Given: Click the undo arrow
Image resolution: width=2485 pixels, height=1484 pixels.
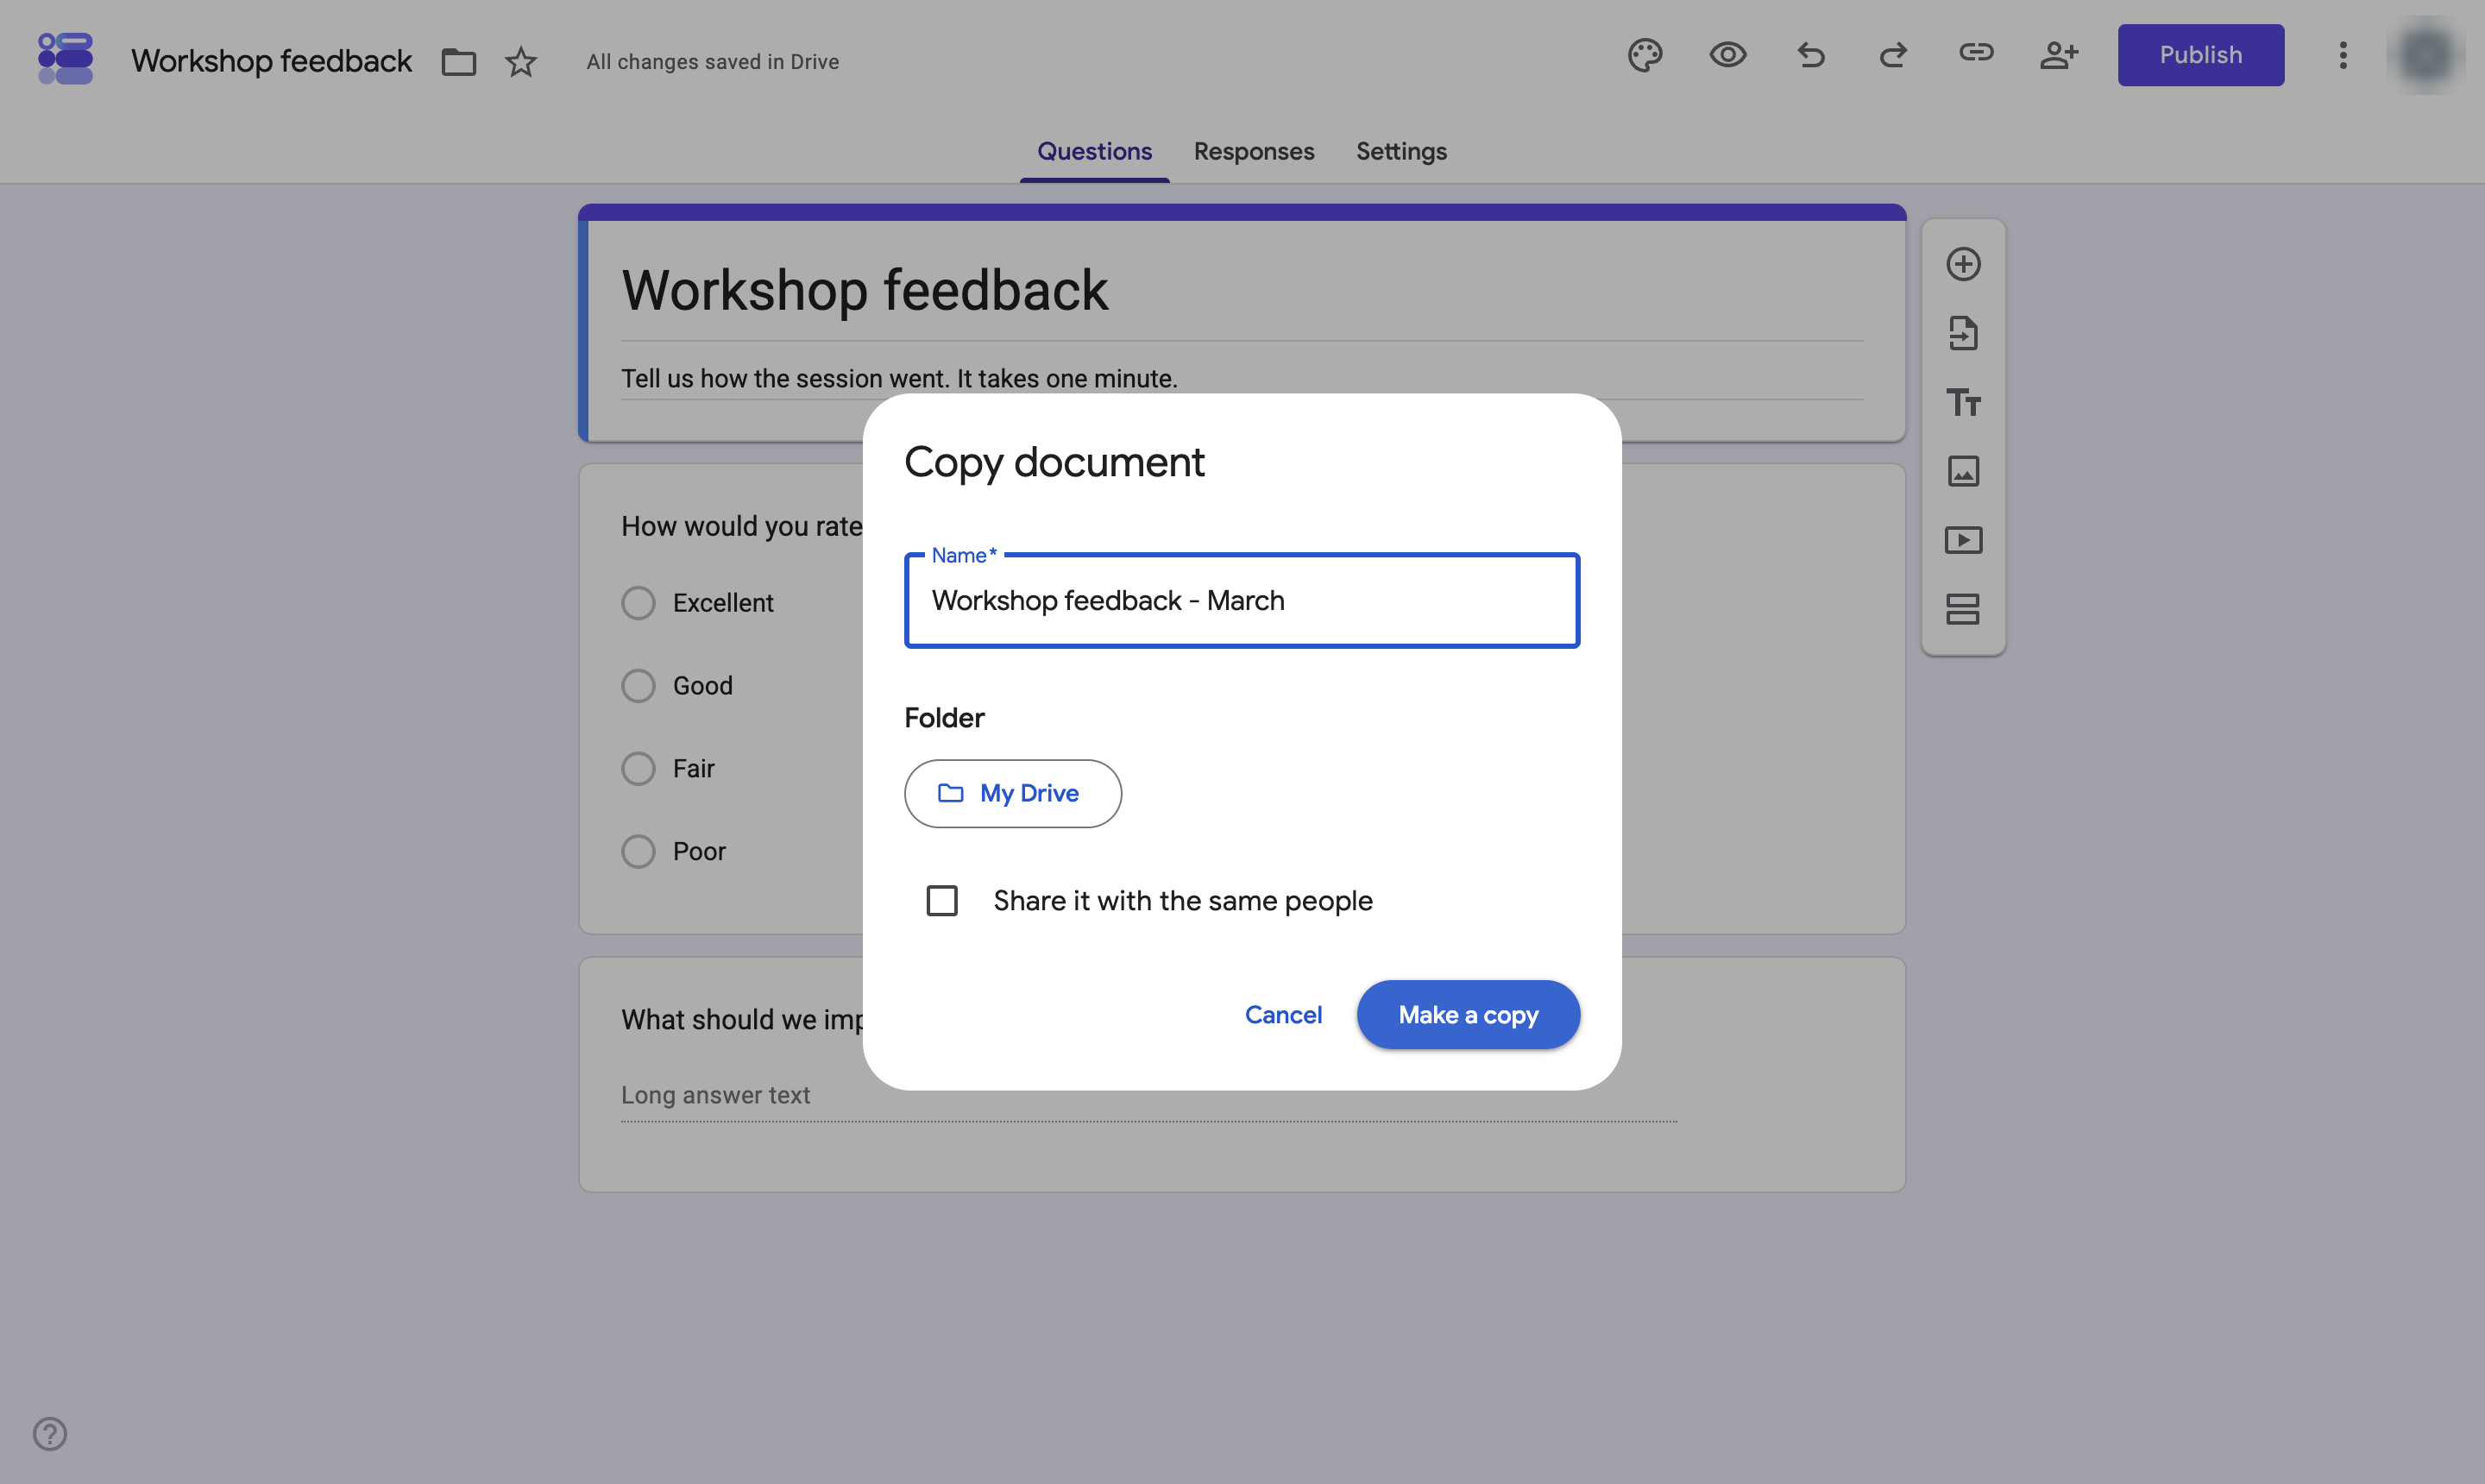Looking at the screenshot, I should click(1811, 55).
